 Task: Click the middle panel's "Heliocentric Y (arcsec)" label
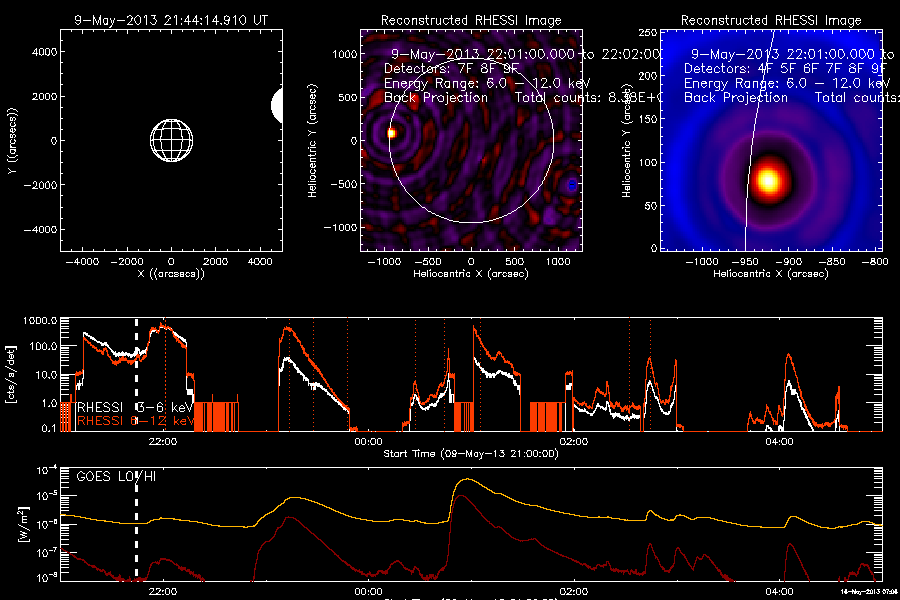312,141
